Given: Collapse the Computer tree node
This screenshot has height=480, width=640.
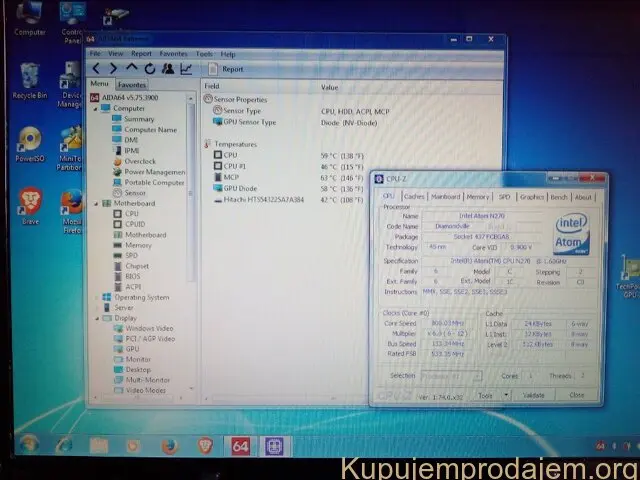Looking at the screenshot, I should pos(96,108).
